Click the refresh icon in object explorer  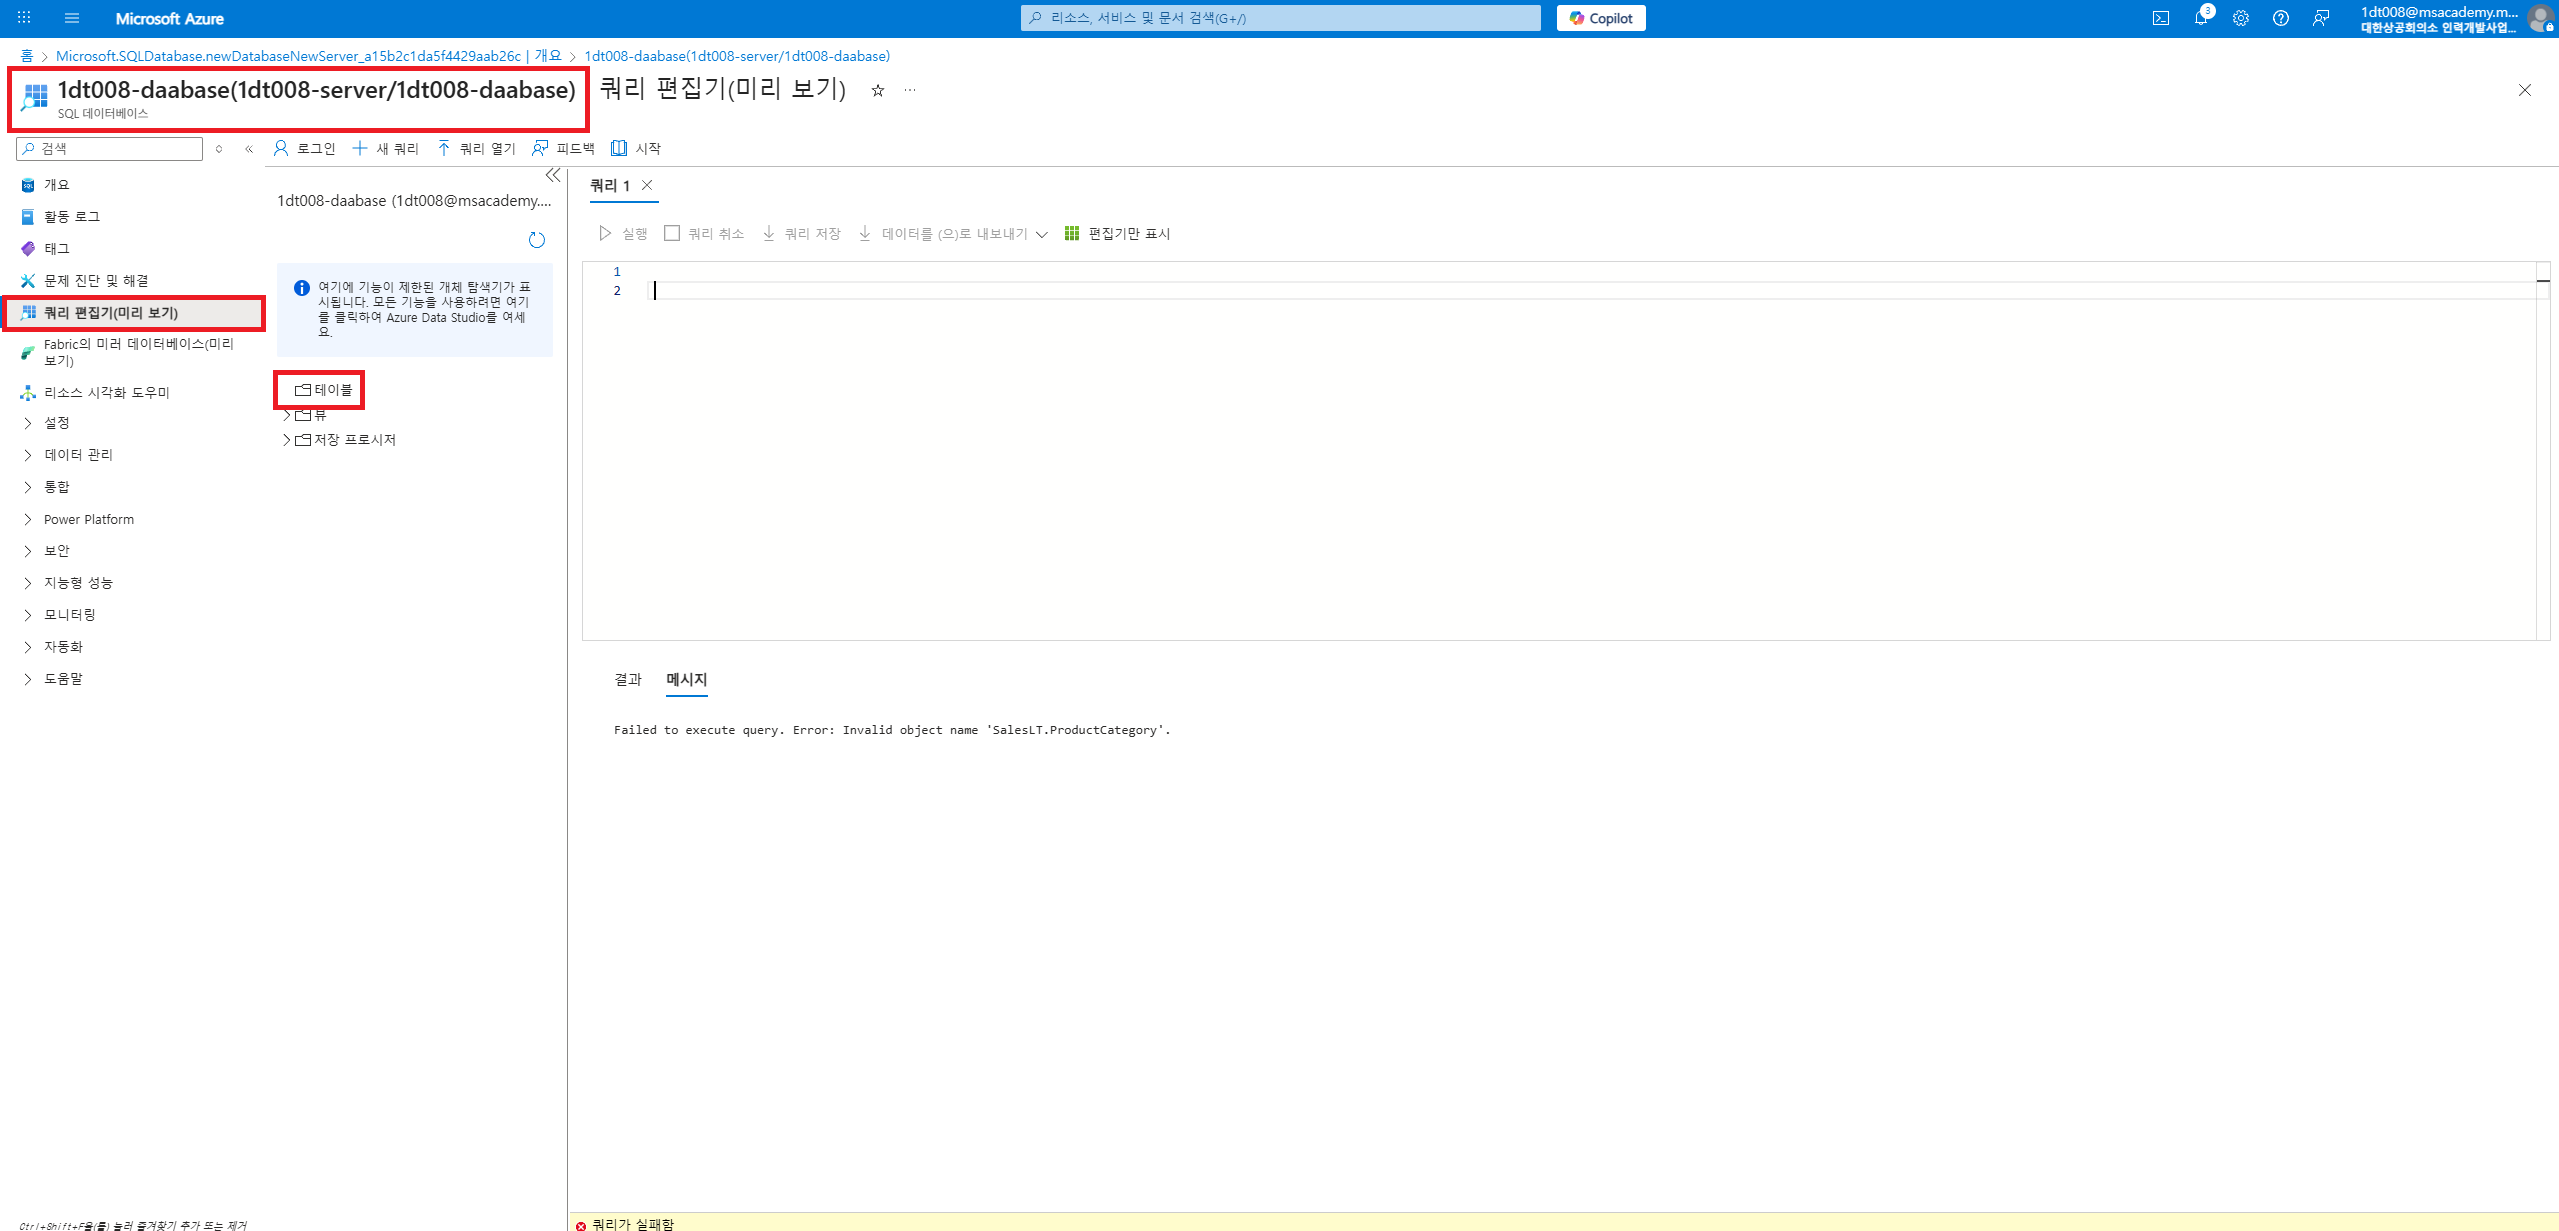coord(537,240)
